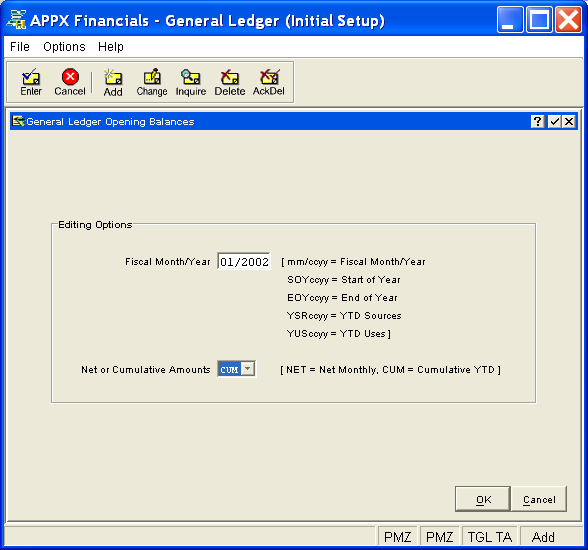Click the Net or Cumulative Amounts label
Image resolution: width=588 pixels, height=550 pixels.
(146, 370)
